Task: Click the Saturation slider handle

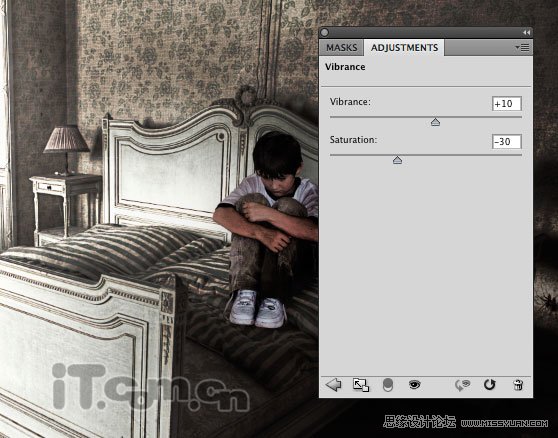Action: coord(398,160)
